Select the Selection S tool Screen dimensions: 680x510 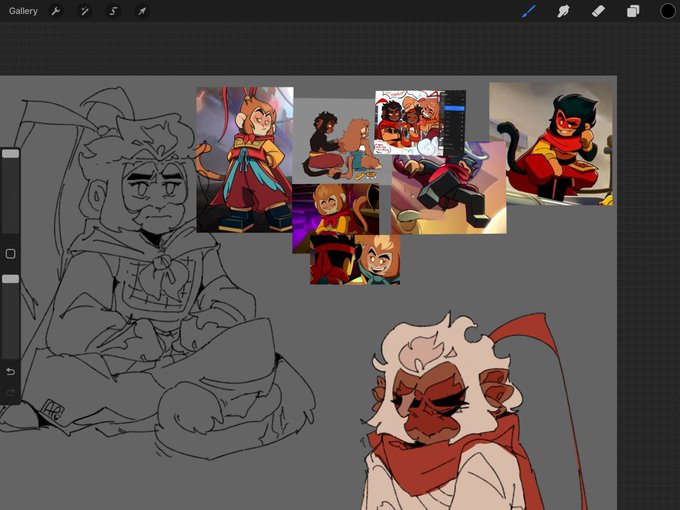113,11
